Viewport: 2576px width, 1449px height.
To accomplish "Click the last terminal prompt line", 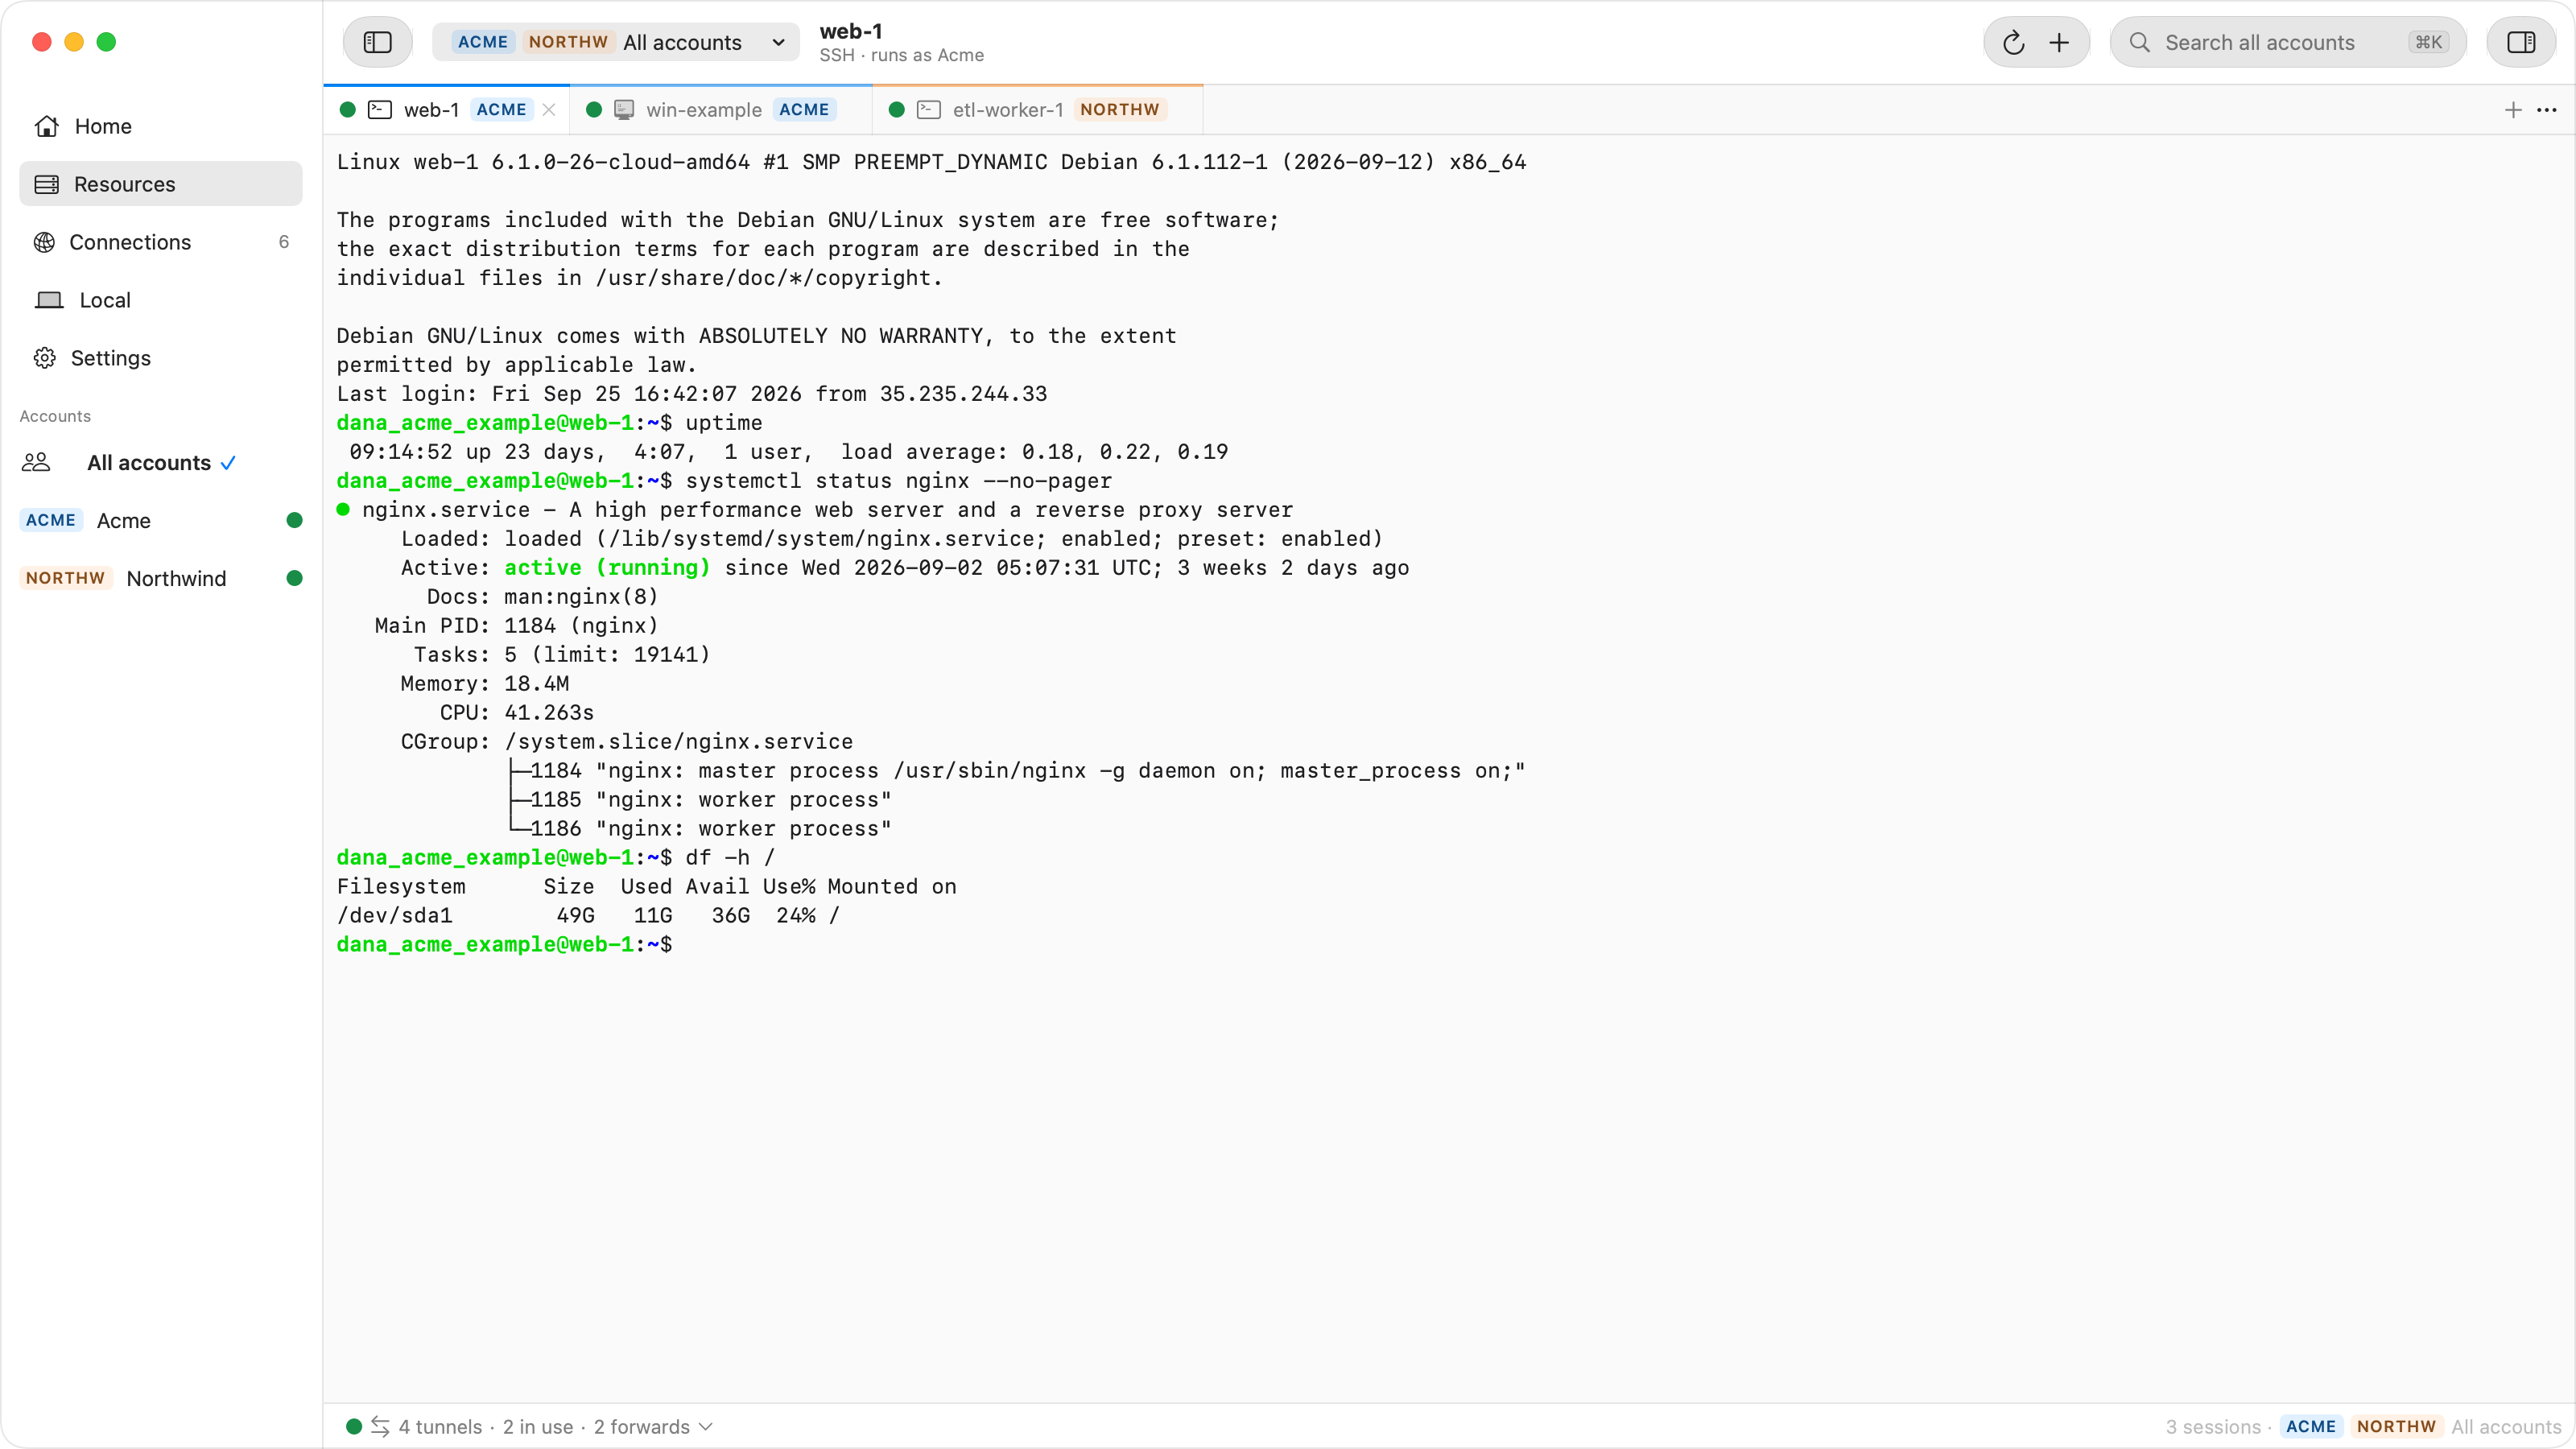I will (x=504, y=944).
